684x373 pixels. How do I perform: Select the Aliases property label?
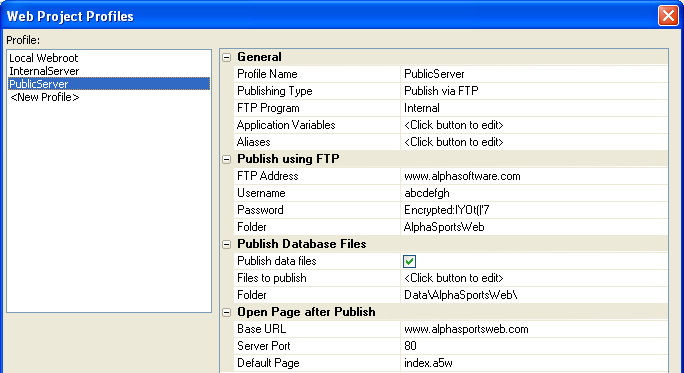(253, 142)
